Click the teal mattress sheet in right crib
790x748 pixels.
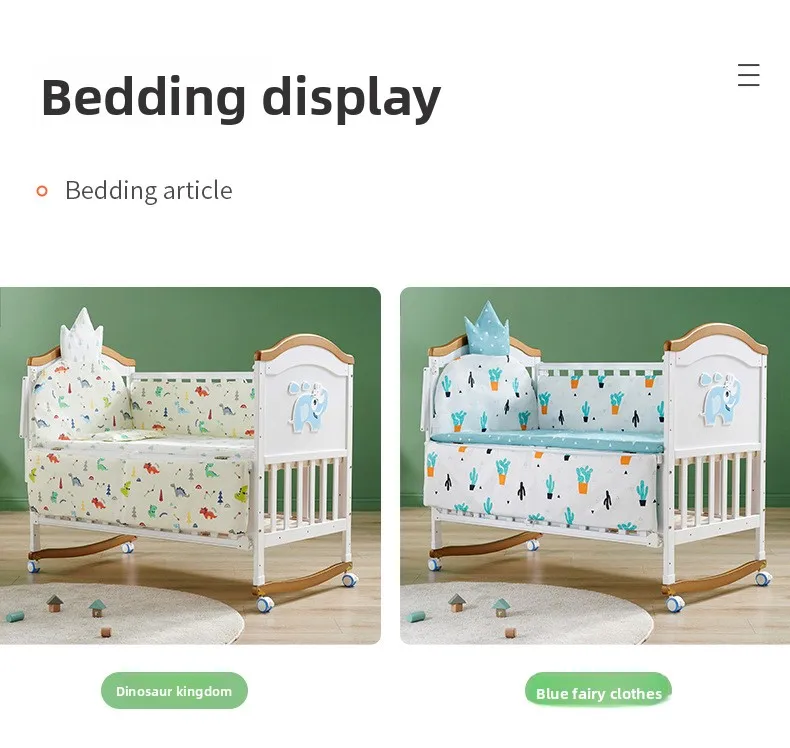coord(548,441)
